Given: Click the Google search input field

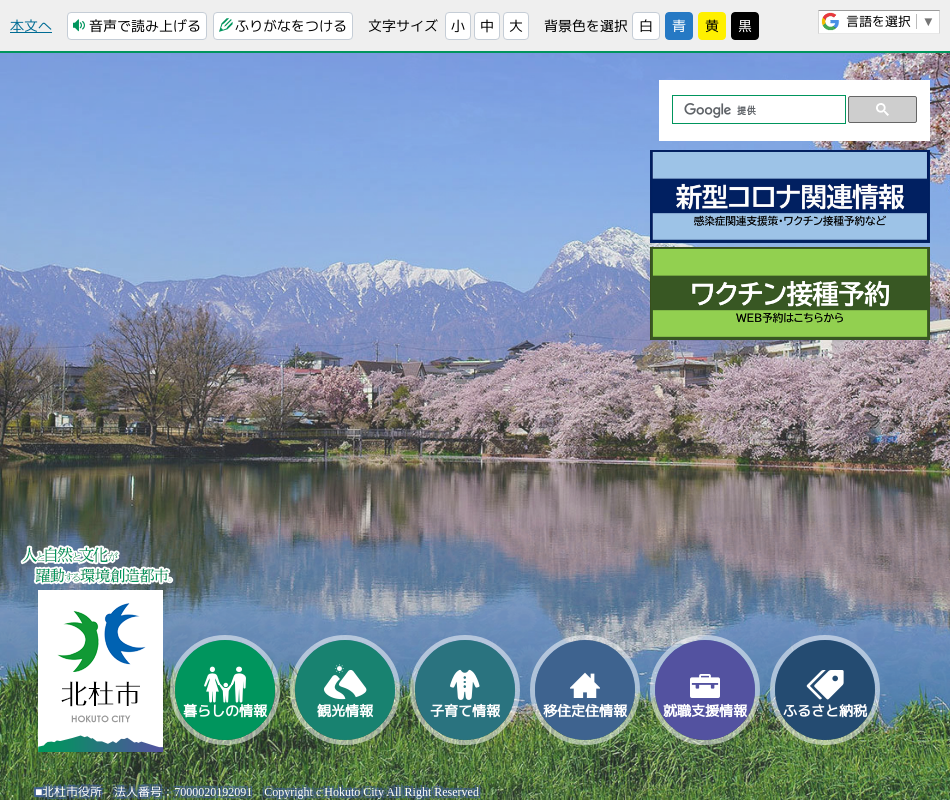Looking at the screenshot, I should click(x=758, y=110).
